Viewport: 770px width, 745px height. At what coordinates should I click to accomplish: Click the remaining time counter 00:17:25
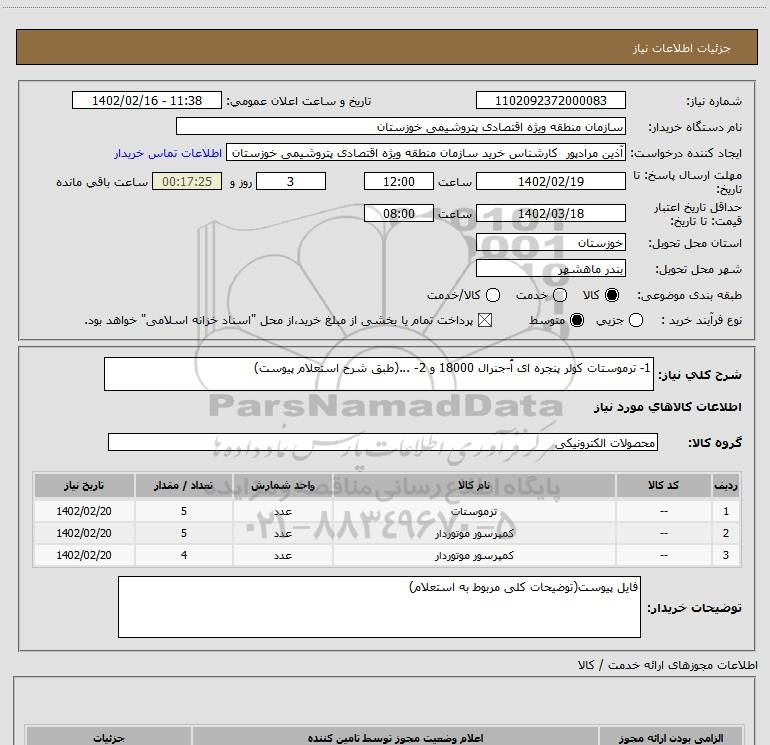[187, 181]
